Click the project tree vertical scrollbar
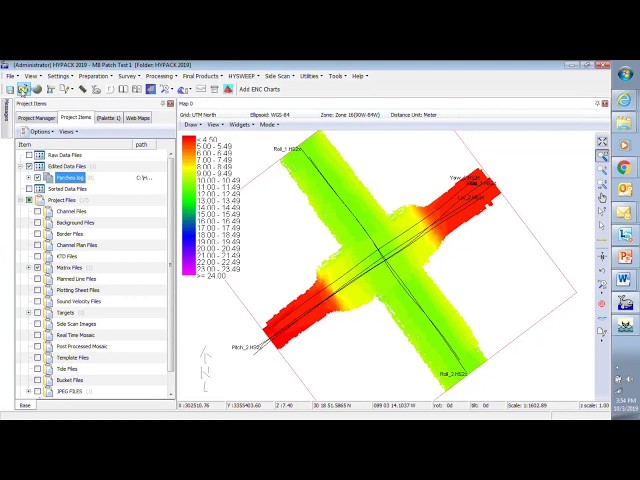The height and width of the screenshot is (480, 640). pos(171,265)
